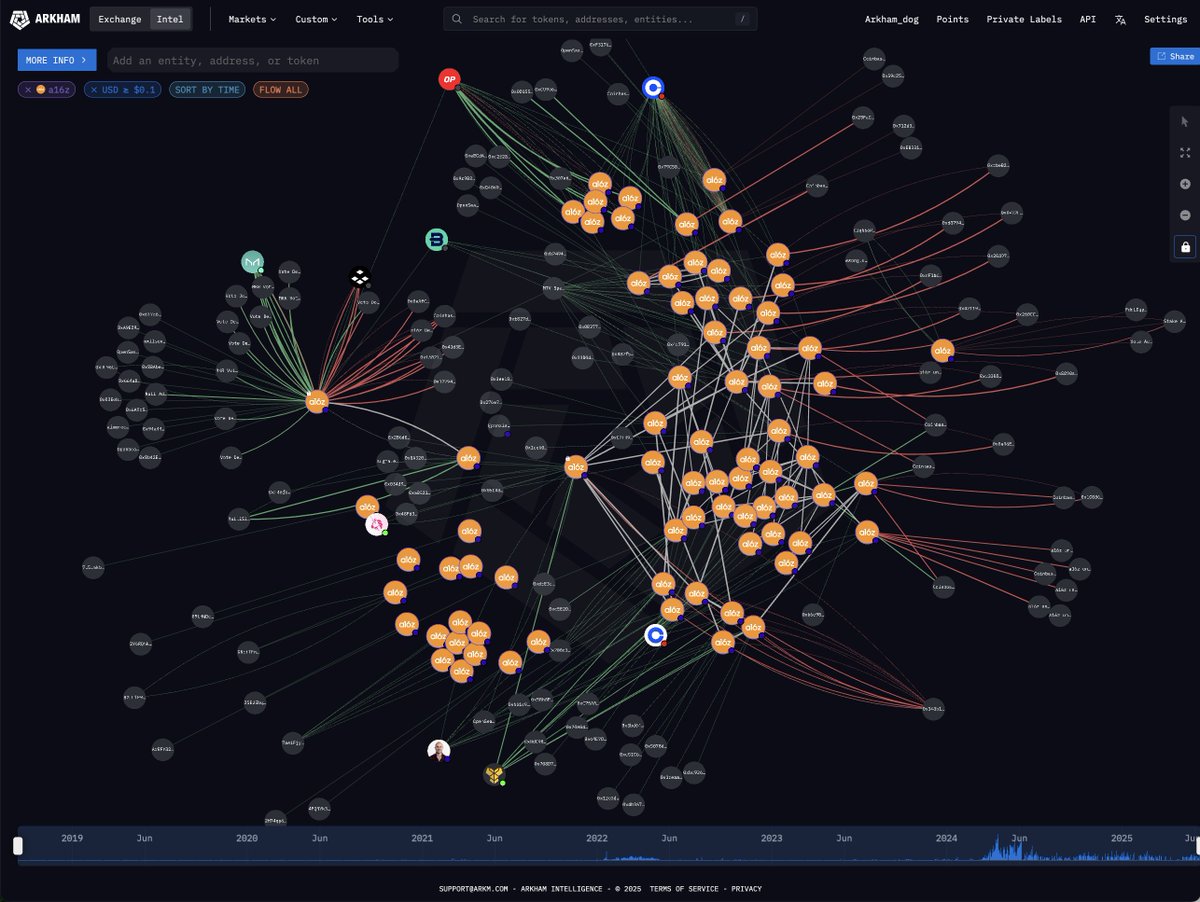Click the 2025 mark on the timeline
Image resolution: width=1200 pixels, height=902 pixels.
point(1122,838)
